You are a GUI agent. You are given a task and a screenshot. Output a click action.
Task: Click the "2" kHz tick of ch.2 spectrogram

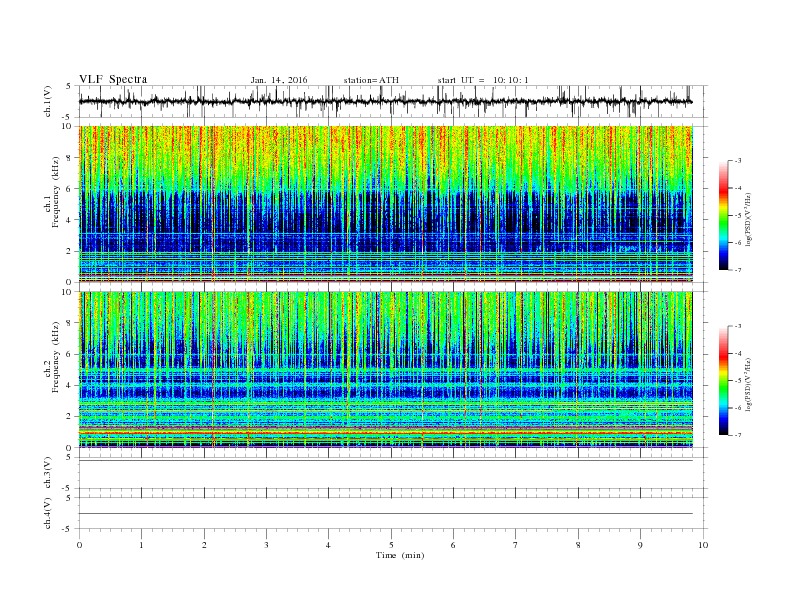point(70,417)
